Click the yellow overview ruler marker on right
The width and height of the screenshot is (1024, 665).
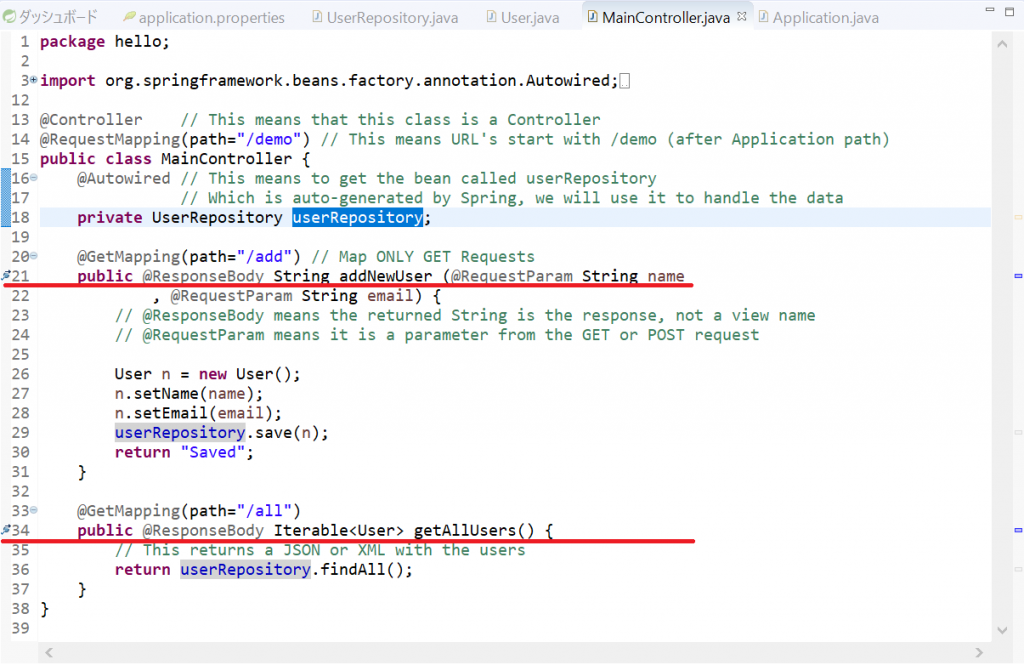click(1018, 217)
